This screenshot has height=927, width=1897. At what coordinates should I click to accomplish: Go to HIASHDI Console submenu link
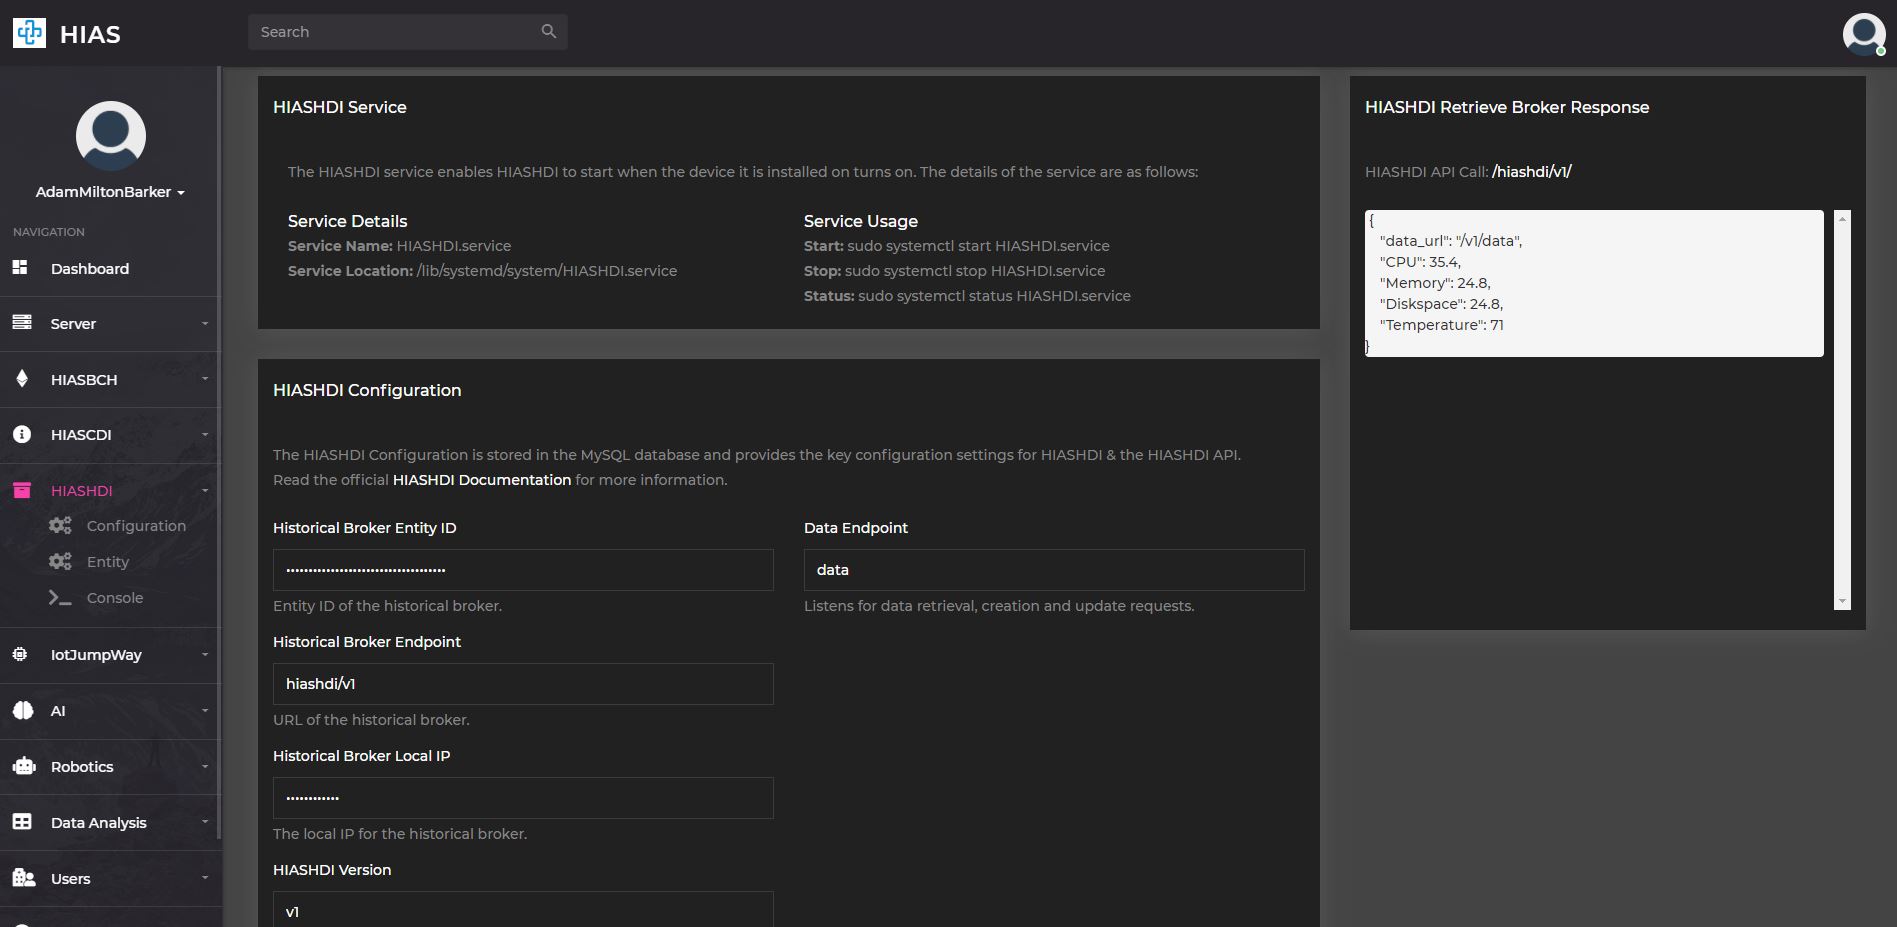tap(115, 597)
